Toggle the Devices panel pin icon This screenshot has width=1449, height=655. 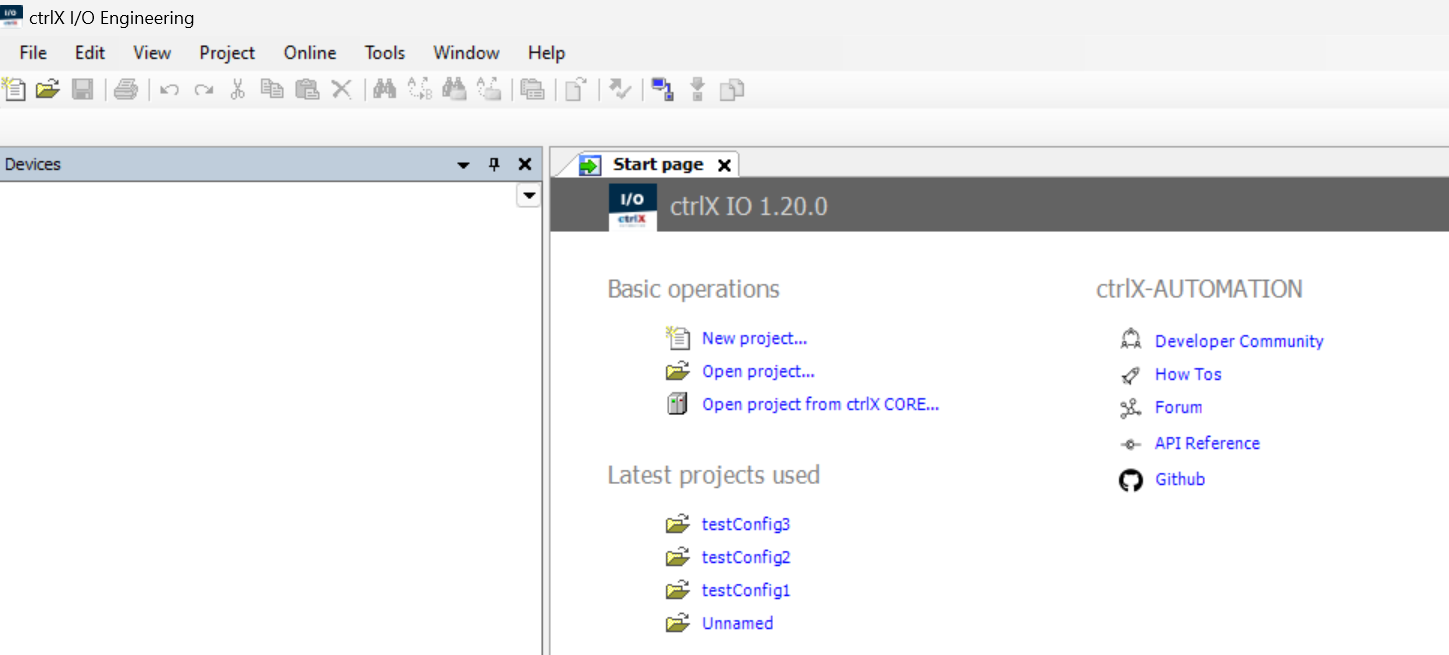coord(493,164)
